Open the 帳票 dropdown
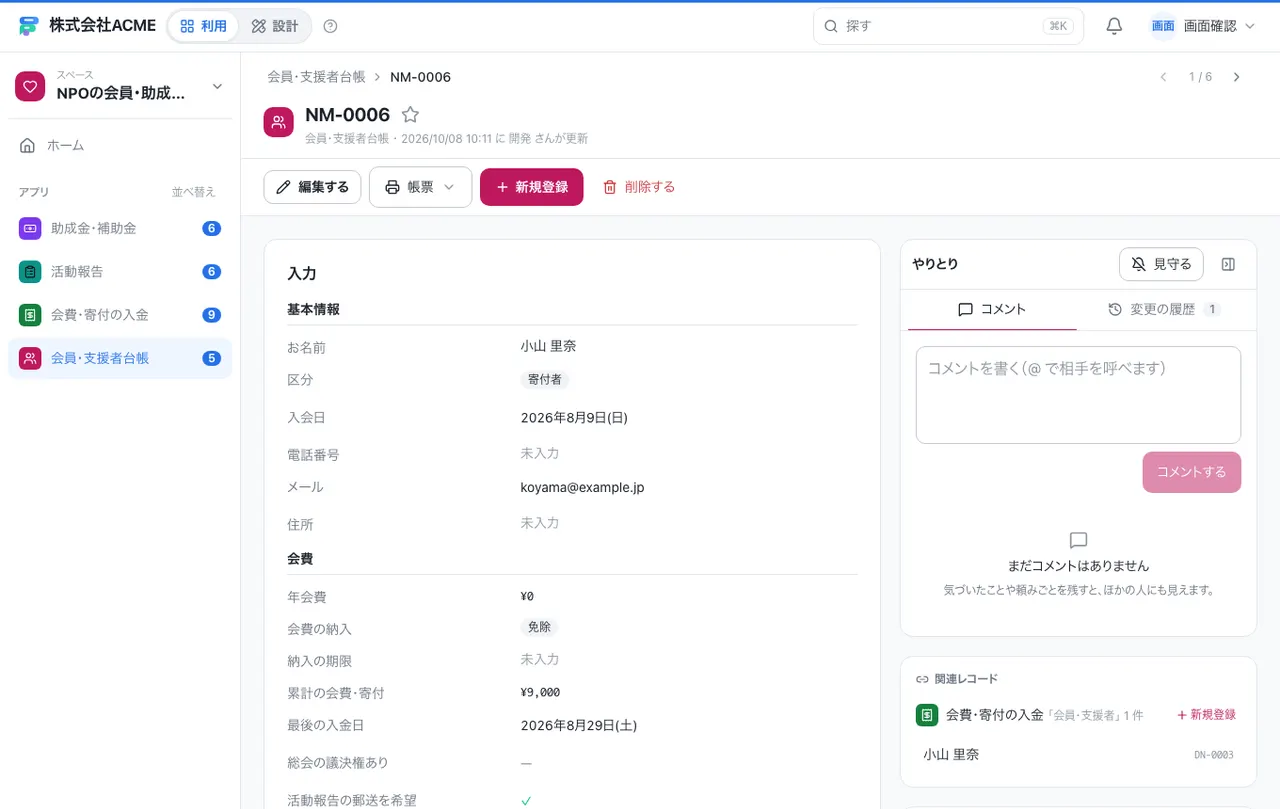 point(420,187)
